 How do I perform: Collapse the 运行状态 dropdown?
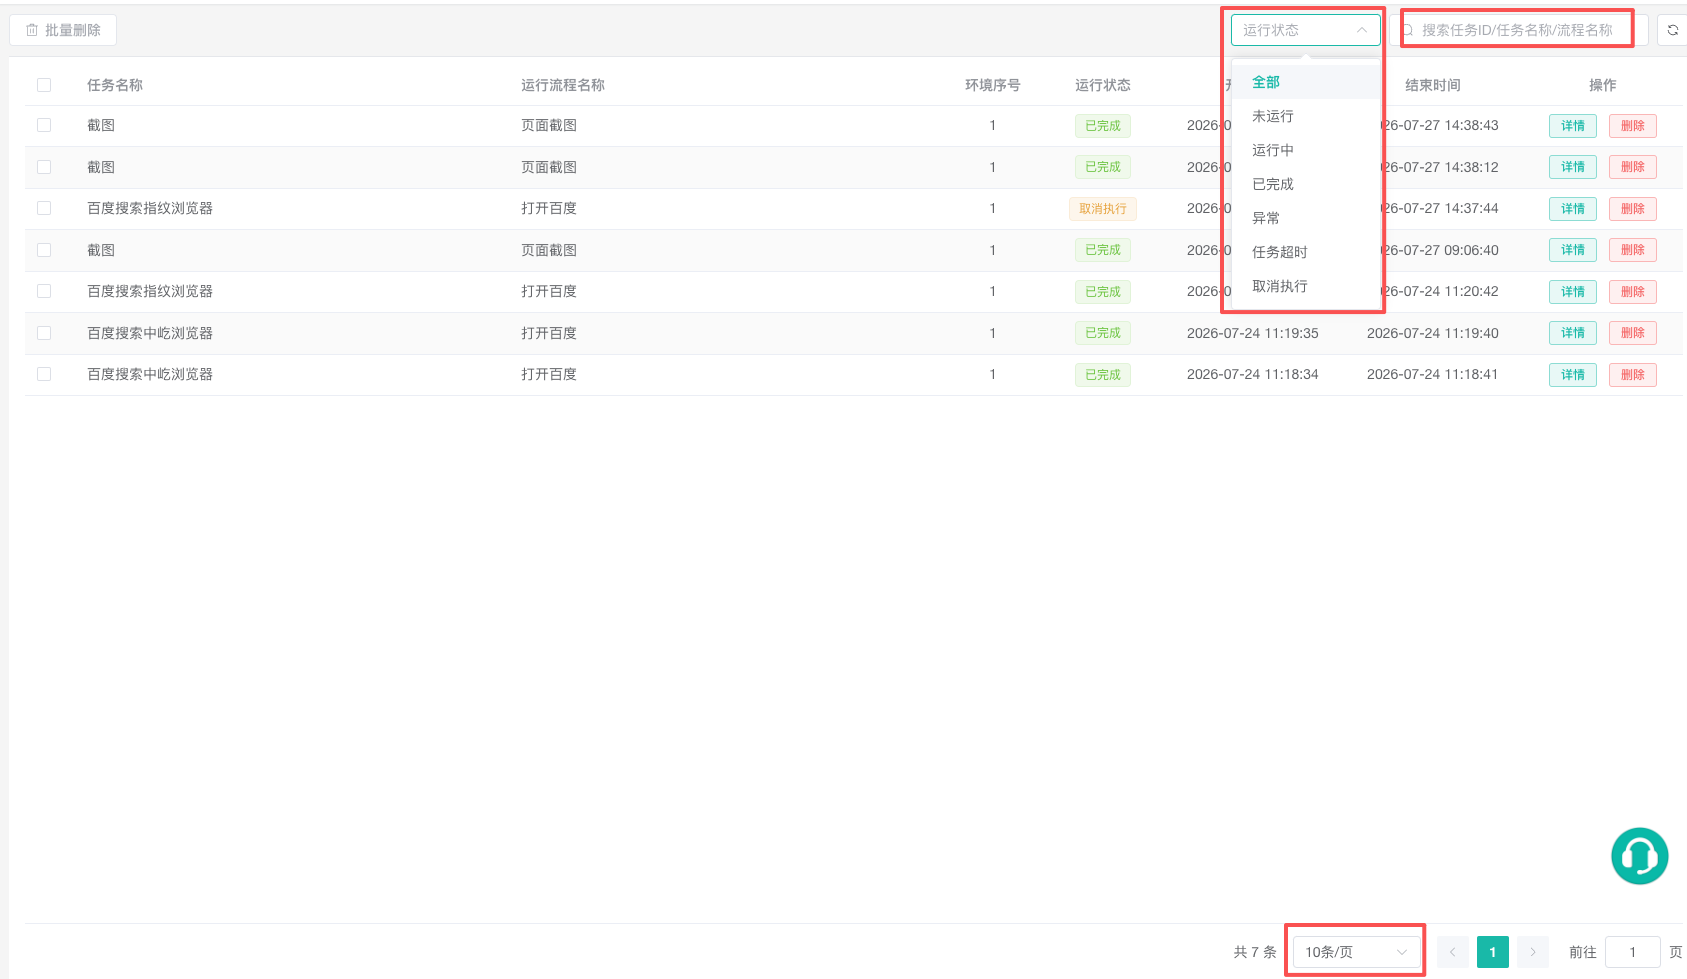(1305, 30)
